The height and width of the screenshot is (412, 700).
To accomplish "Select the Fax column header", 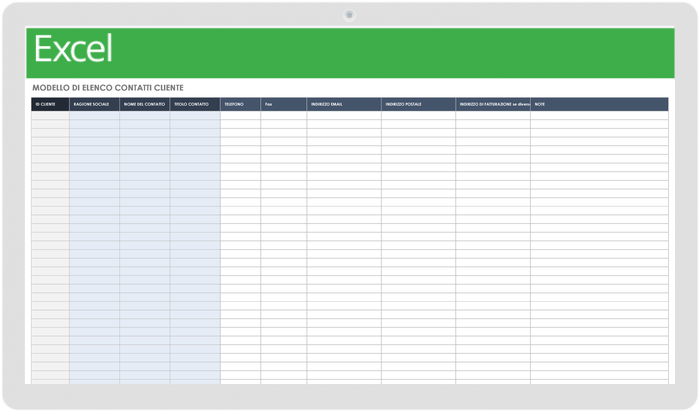I will coord(283,104).
